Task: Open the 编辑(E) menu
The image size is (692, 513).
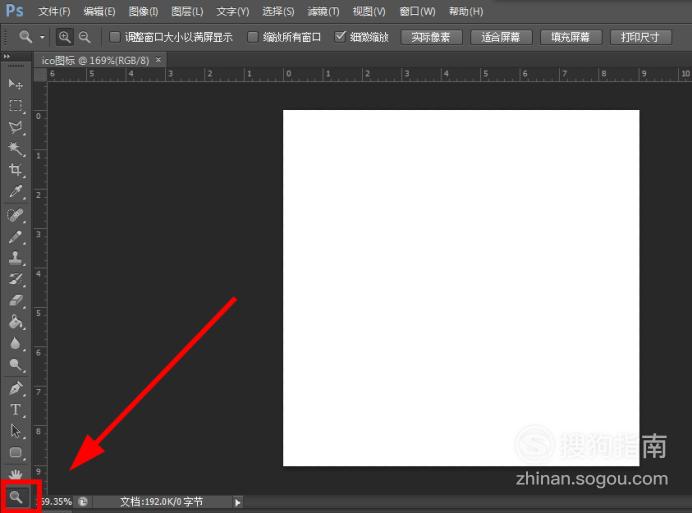Action: pos(99,11)
